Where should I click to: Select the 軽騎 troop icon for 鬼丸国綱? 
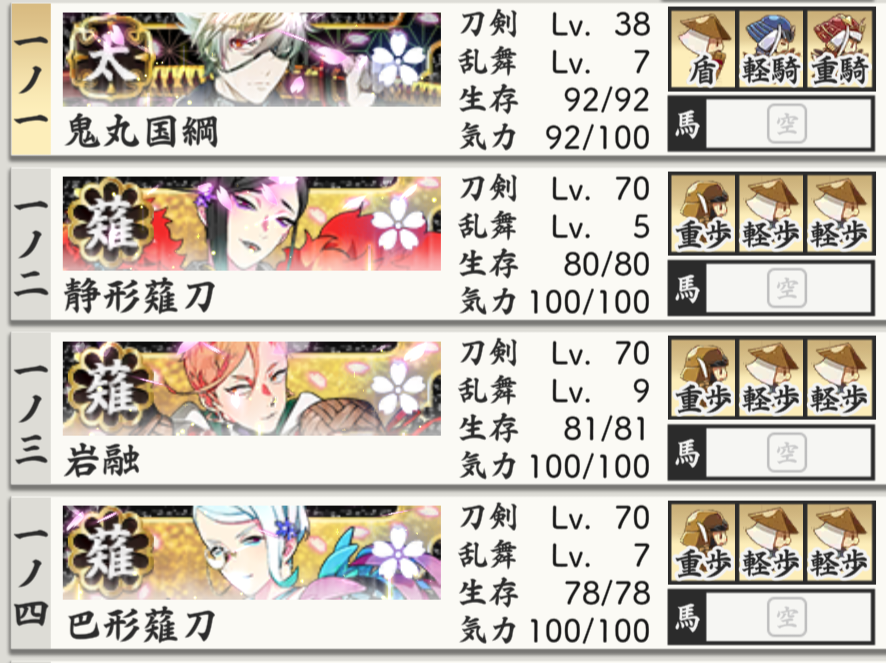pos(771,50)
